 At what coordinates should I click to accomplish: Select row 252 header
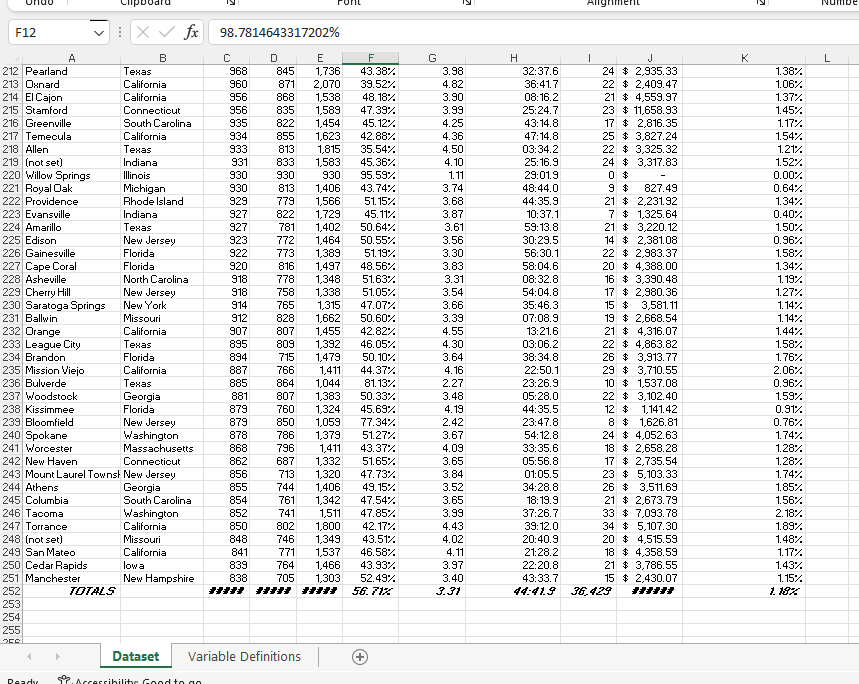tap(11, 591)
